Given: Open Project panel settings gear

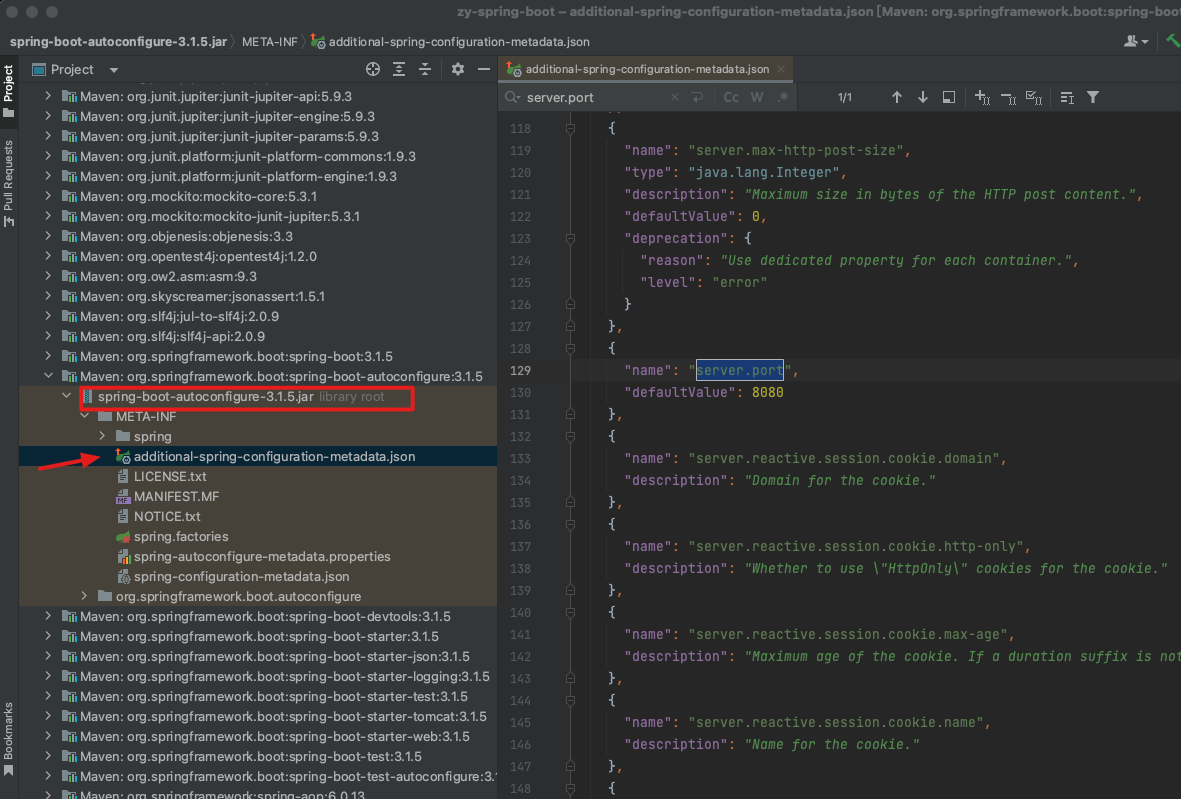Looking at the screenshot, I should click(x=458, y=69).
